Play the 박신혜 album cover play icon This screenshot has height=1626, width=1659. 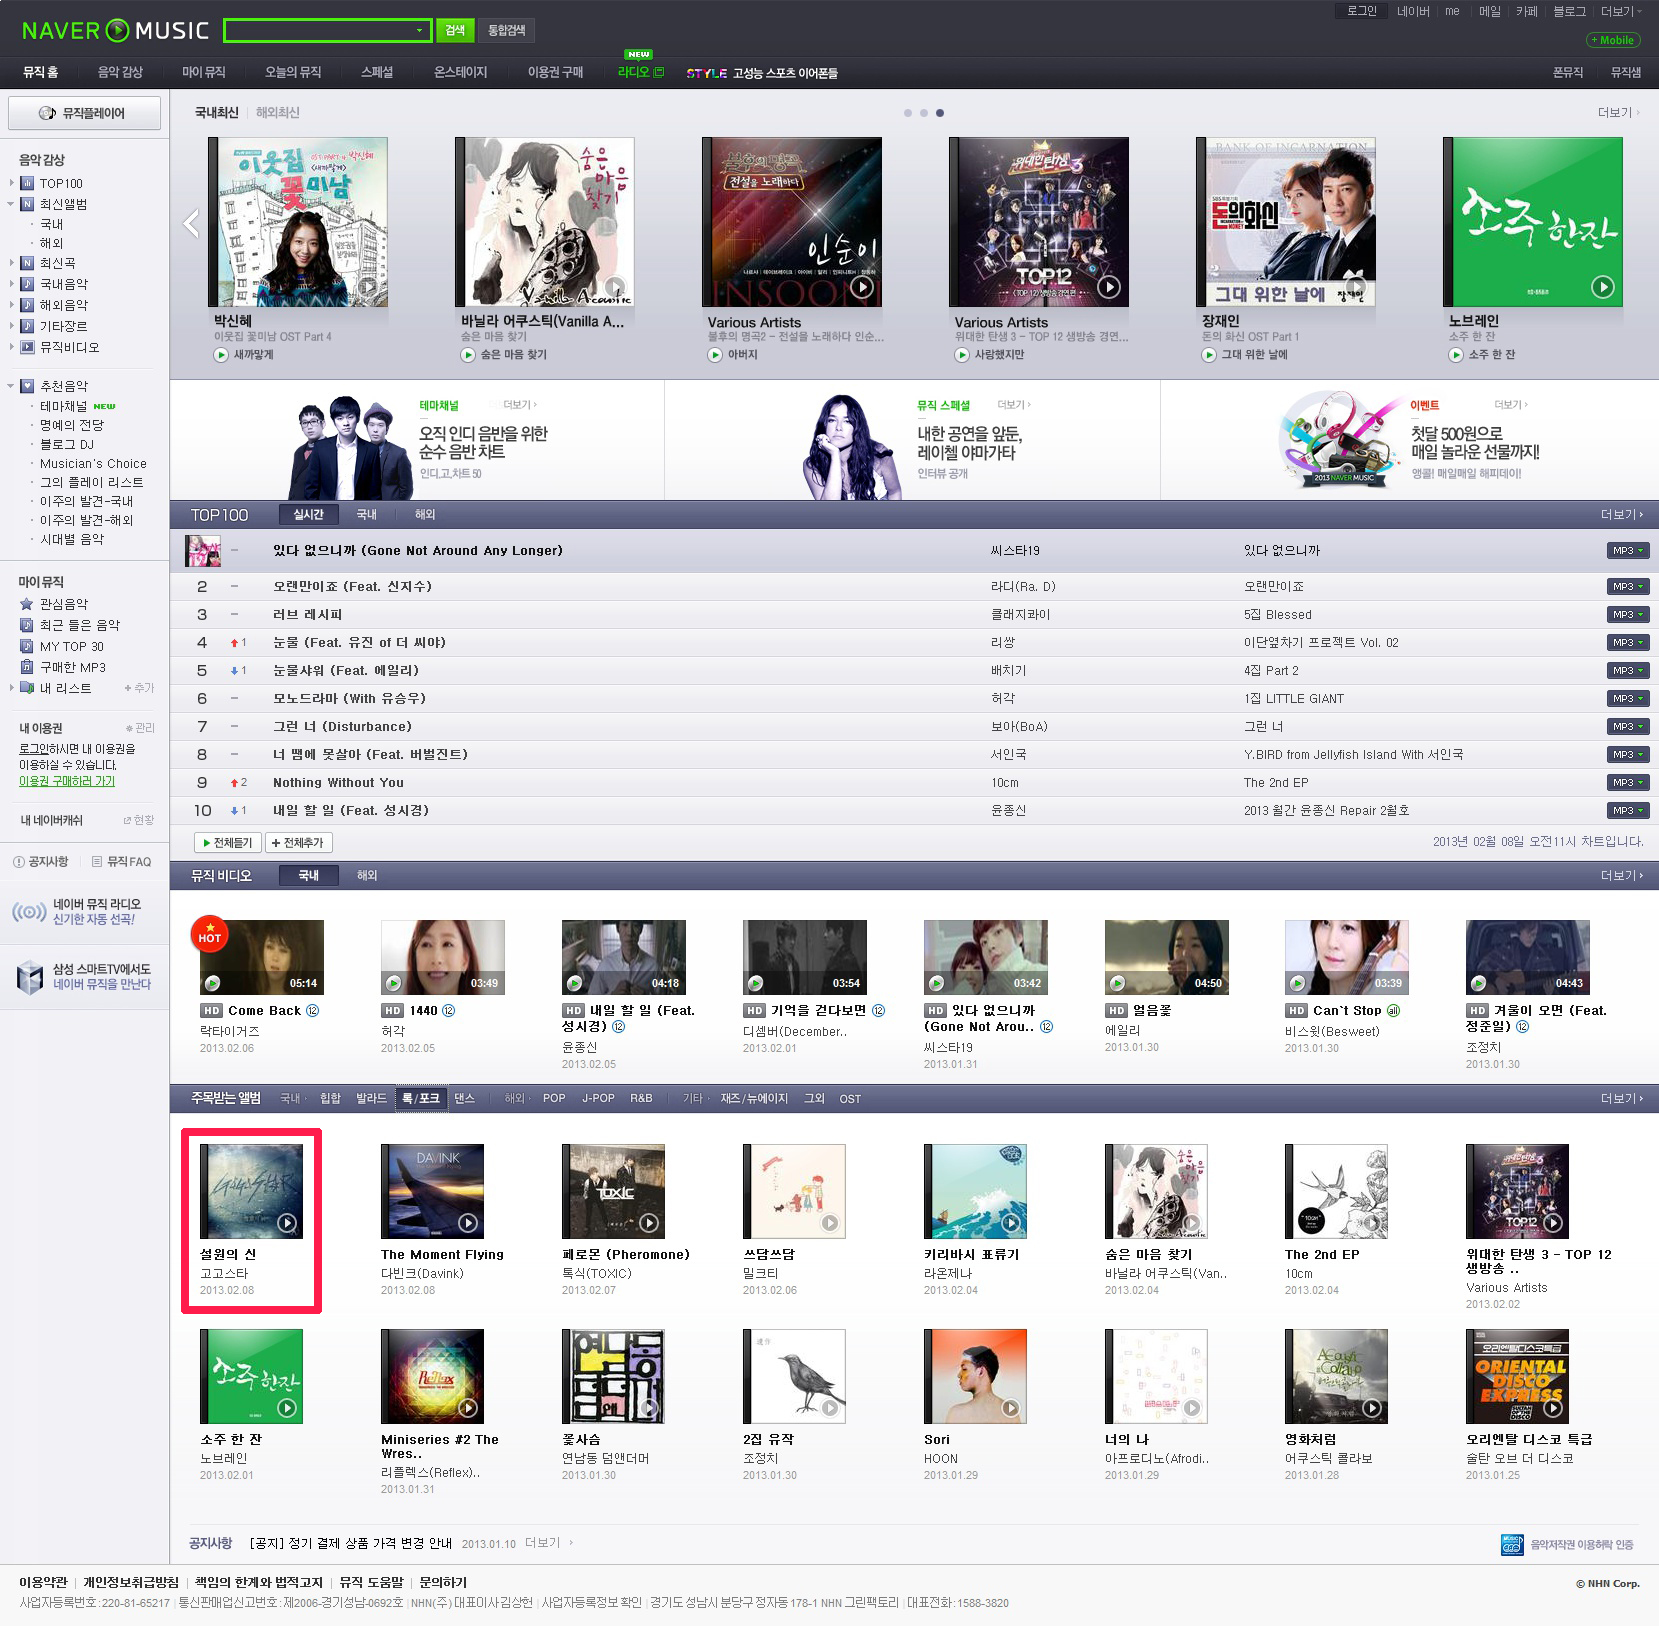point(368,287)
